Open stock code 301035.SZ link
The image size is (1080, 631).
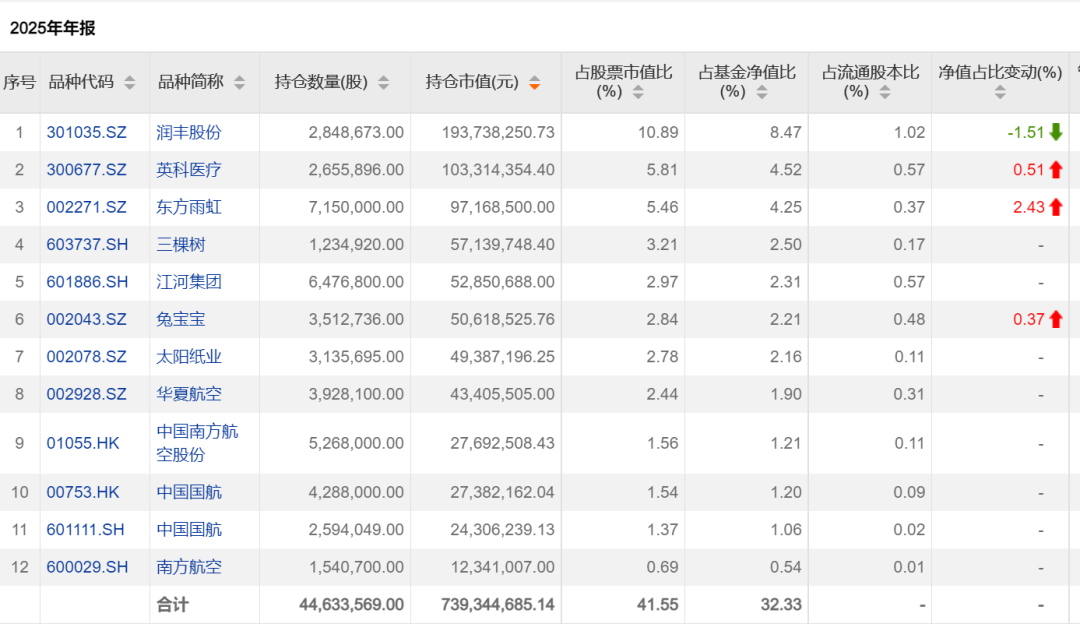coord(87,132)
